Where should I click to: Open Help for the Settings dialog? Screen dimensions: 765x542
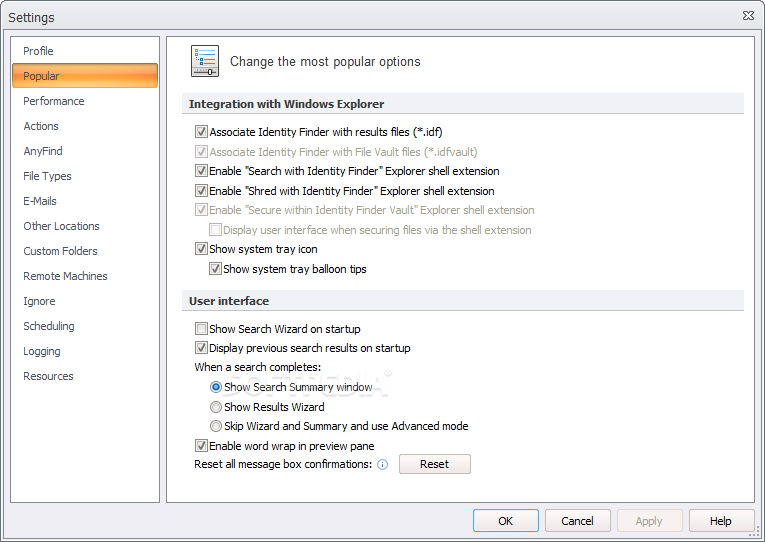pos(721,521)
